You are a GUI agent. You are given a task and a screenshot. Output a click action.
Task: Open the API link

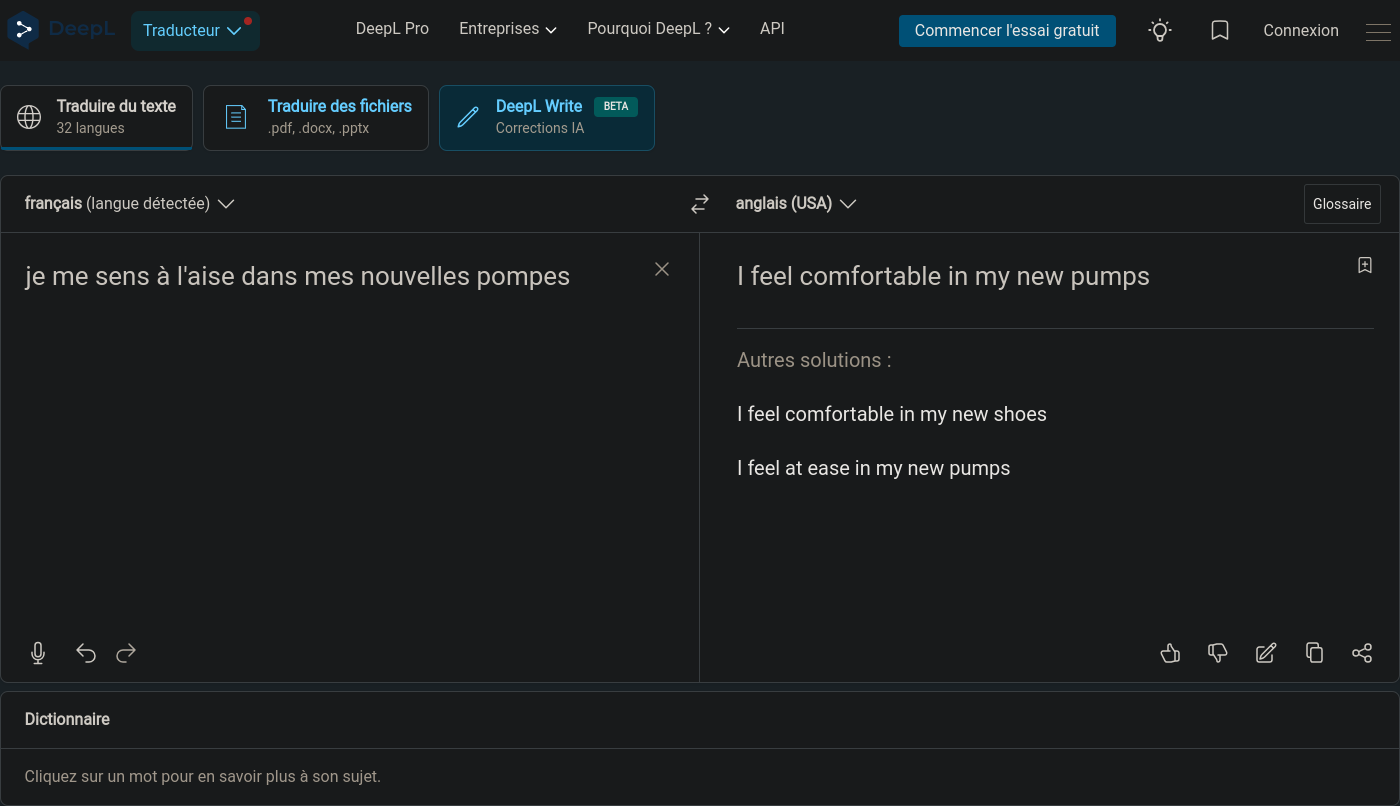[x=772, y=29]
